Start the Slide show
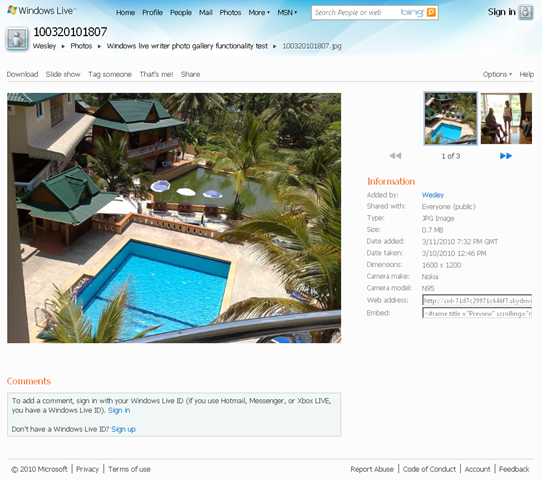 tap(63, 74)
